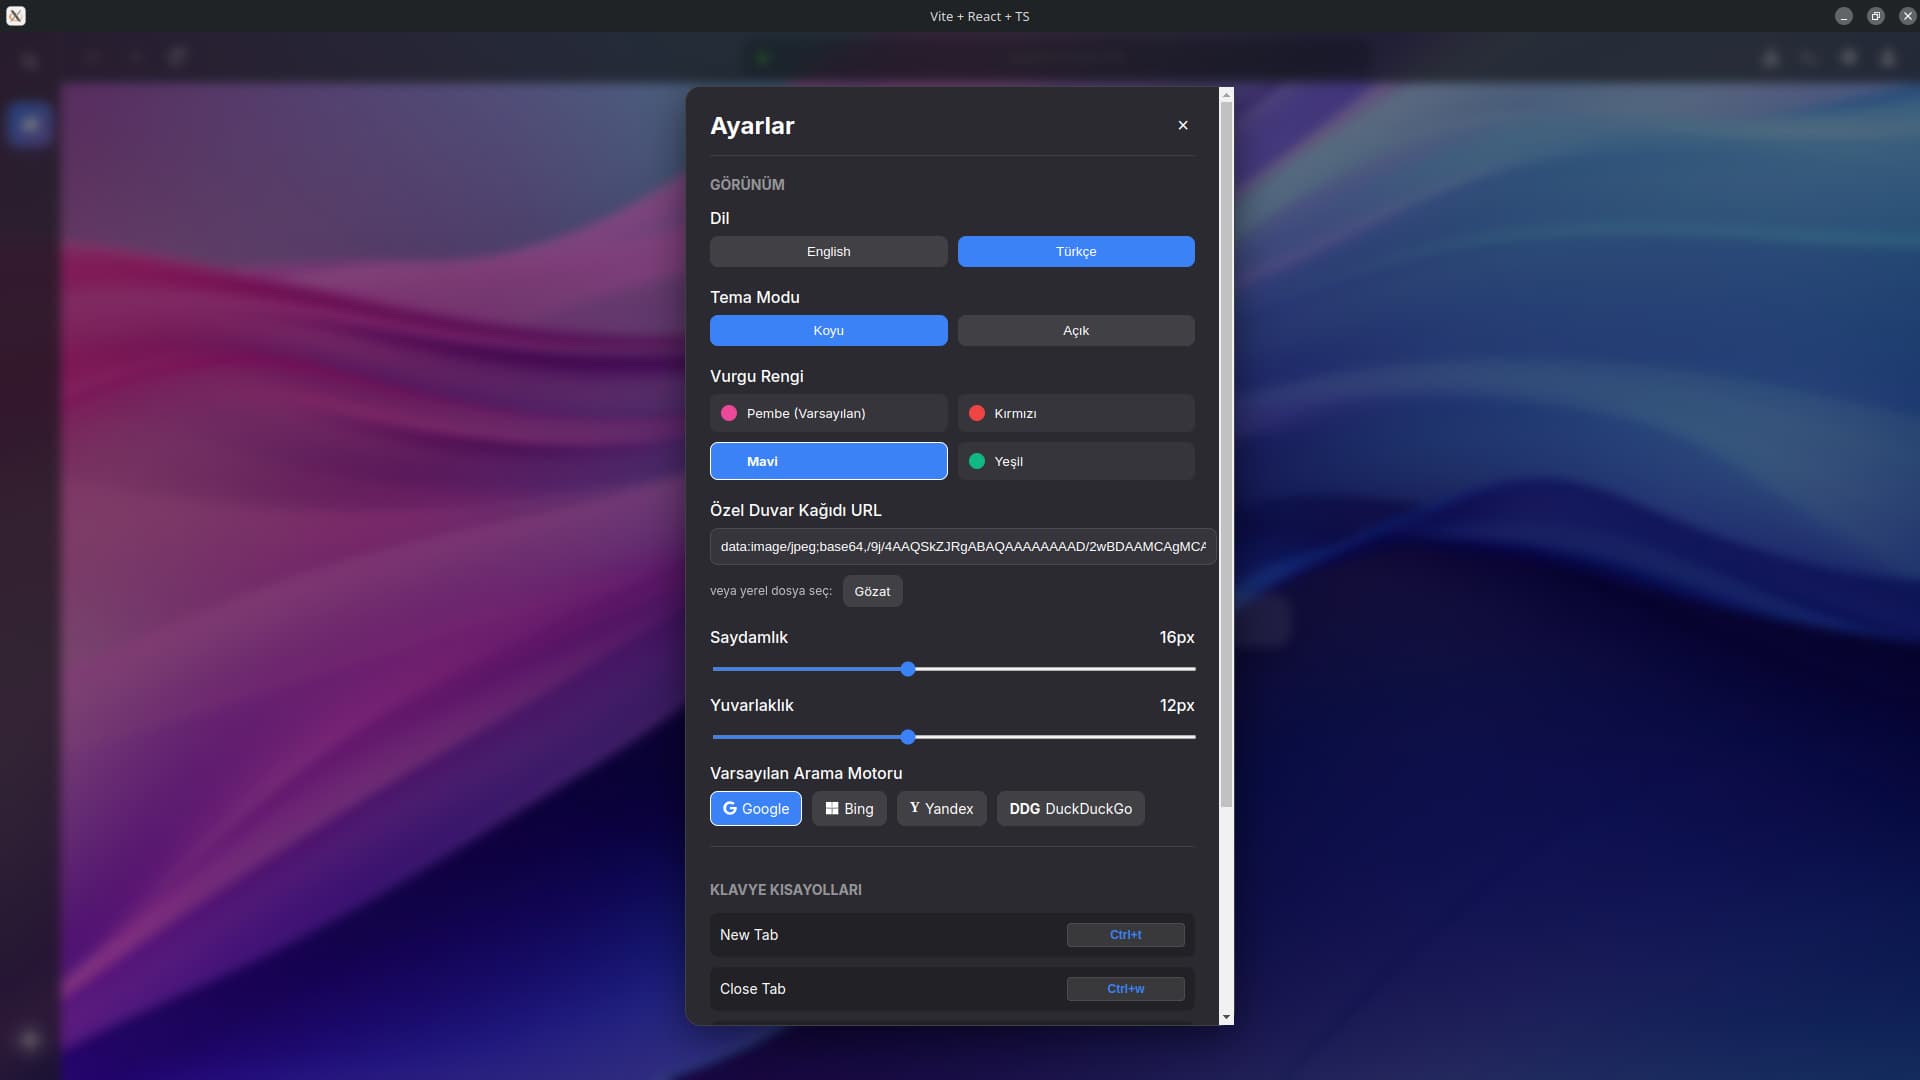The width and height of the screenshot is (1920, 1080).
Task: Select Türkçe language option
Action: coord(1076,251)
